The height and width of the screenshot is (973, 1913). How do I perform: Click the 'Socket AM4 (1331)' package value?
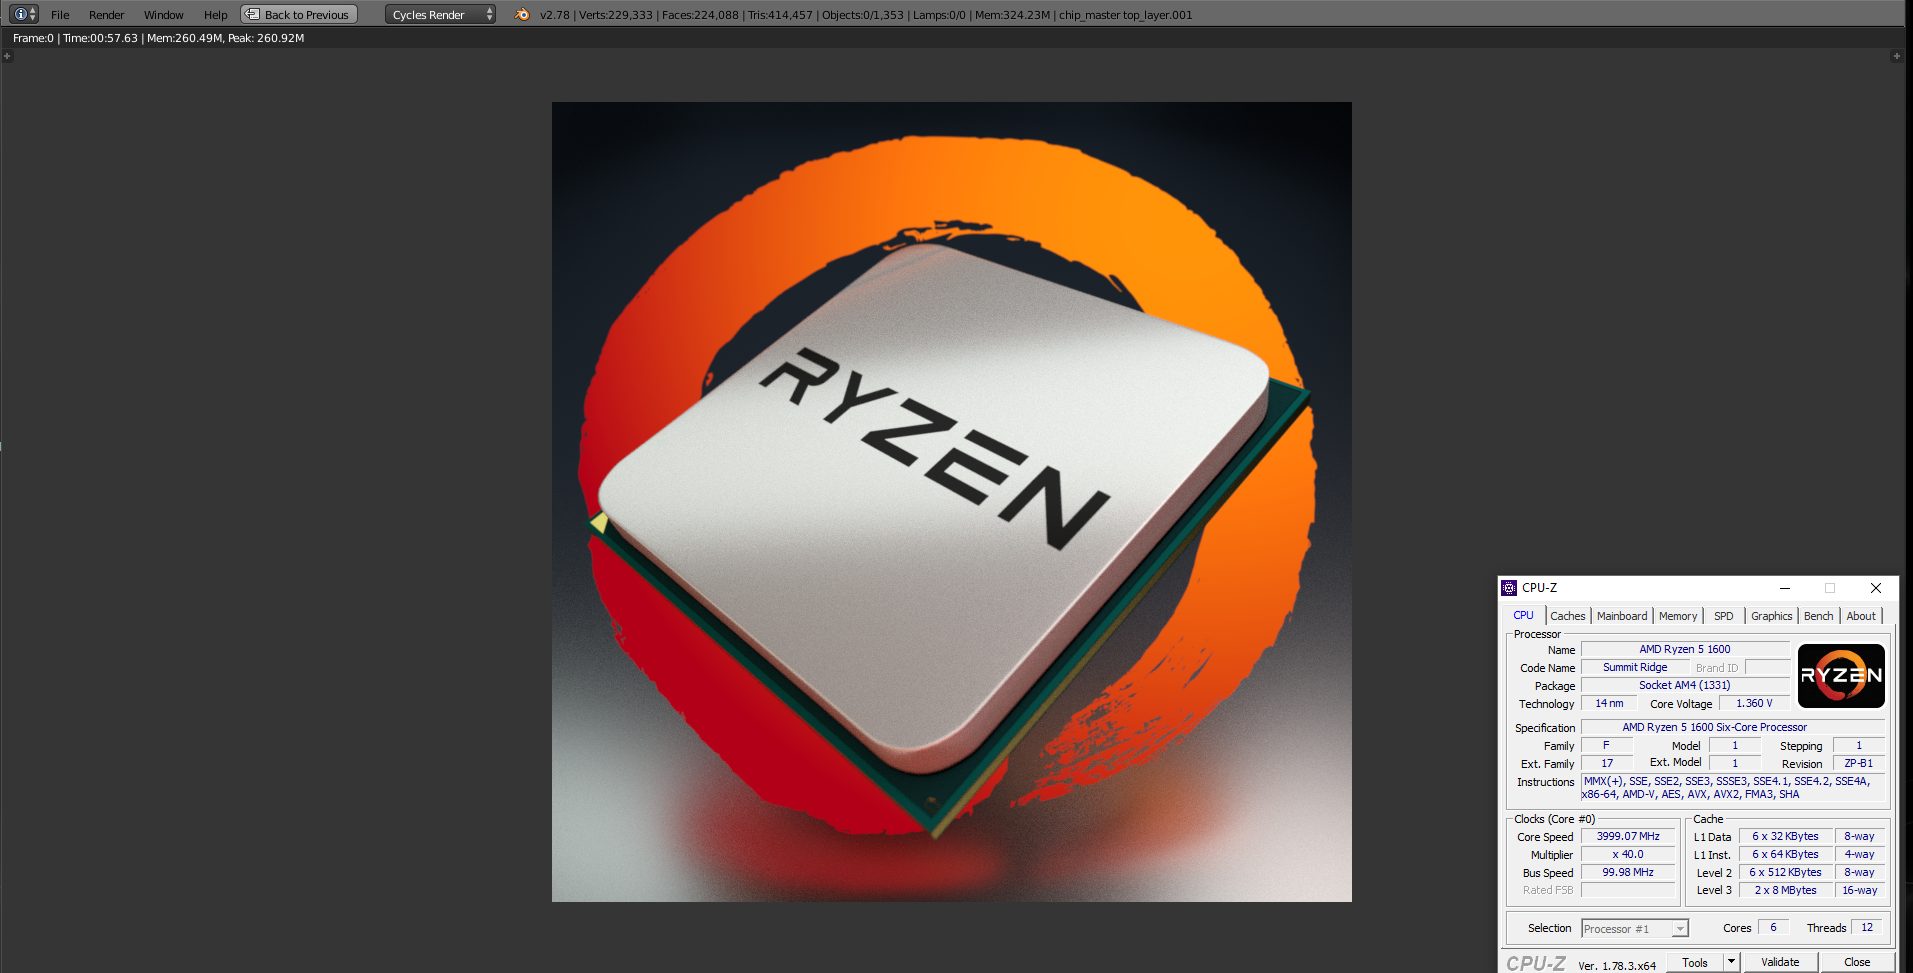(x=1685, y=686)
